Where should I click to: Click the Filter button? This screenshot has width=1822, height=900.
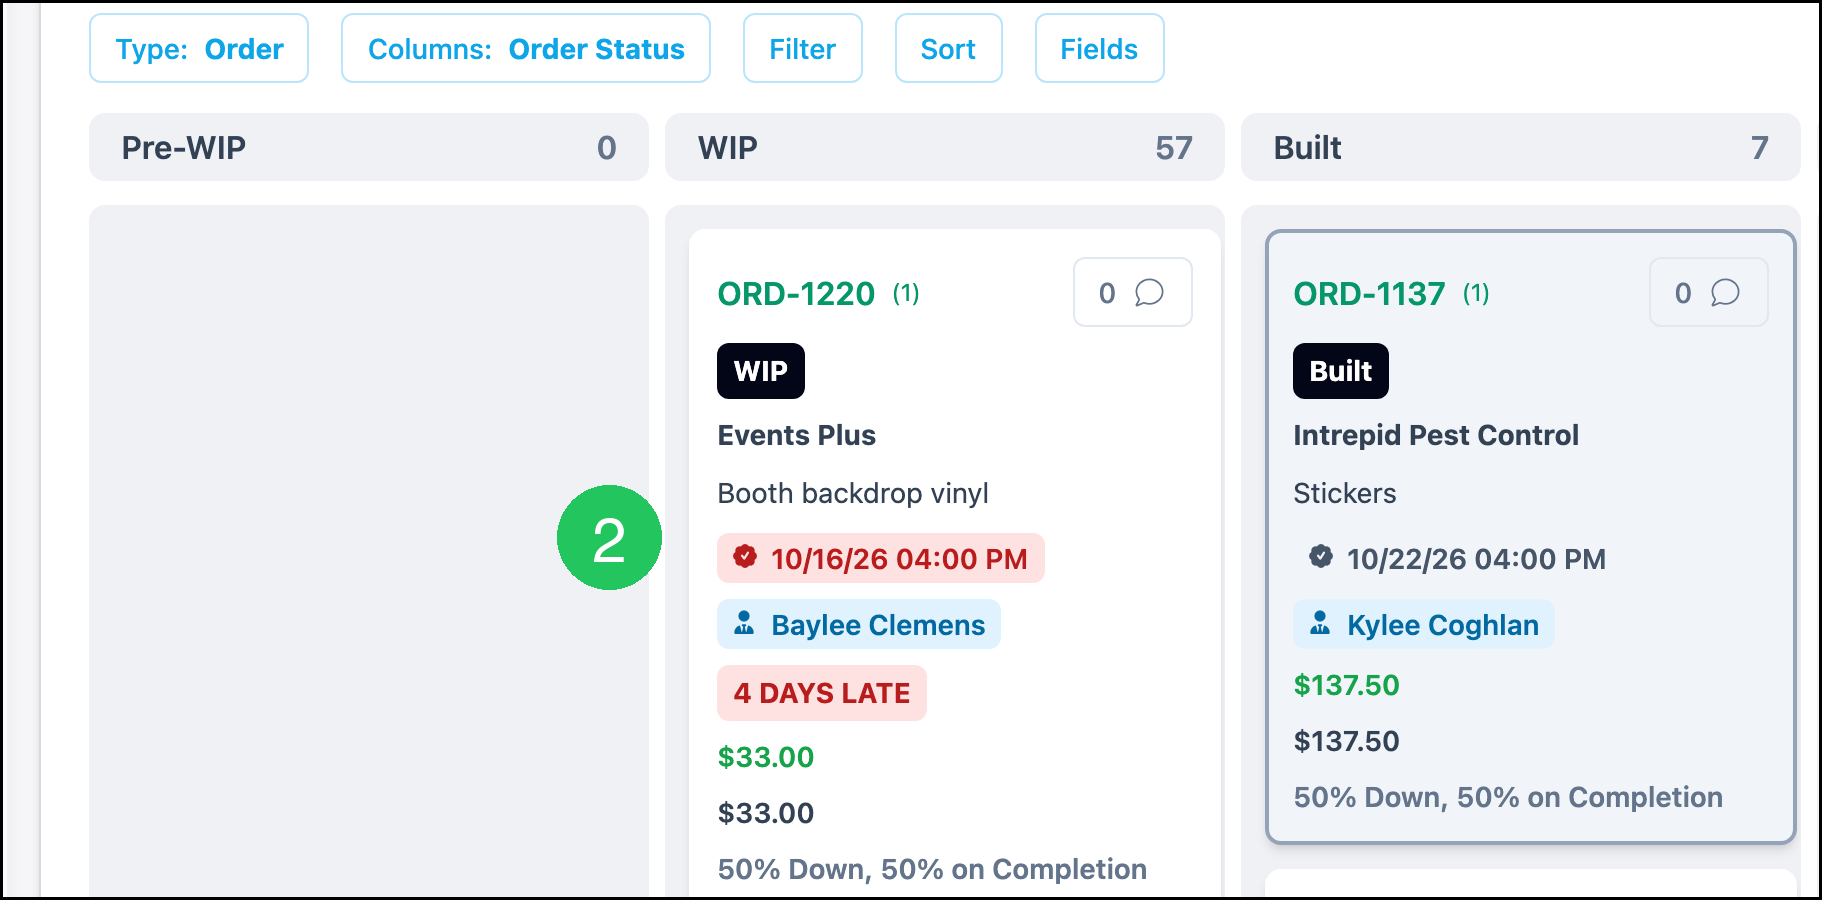coord(803,48)
